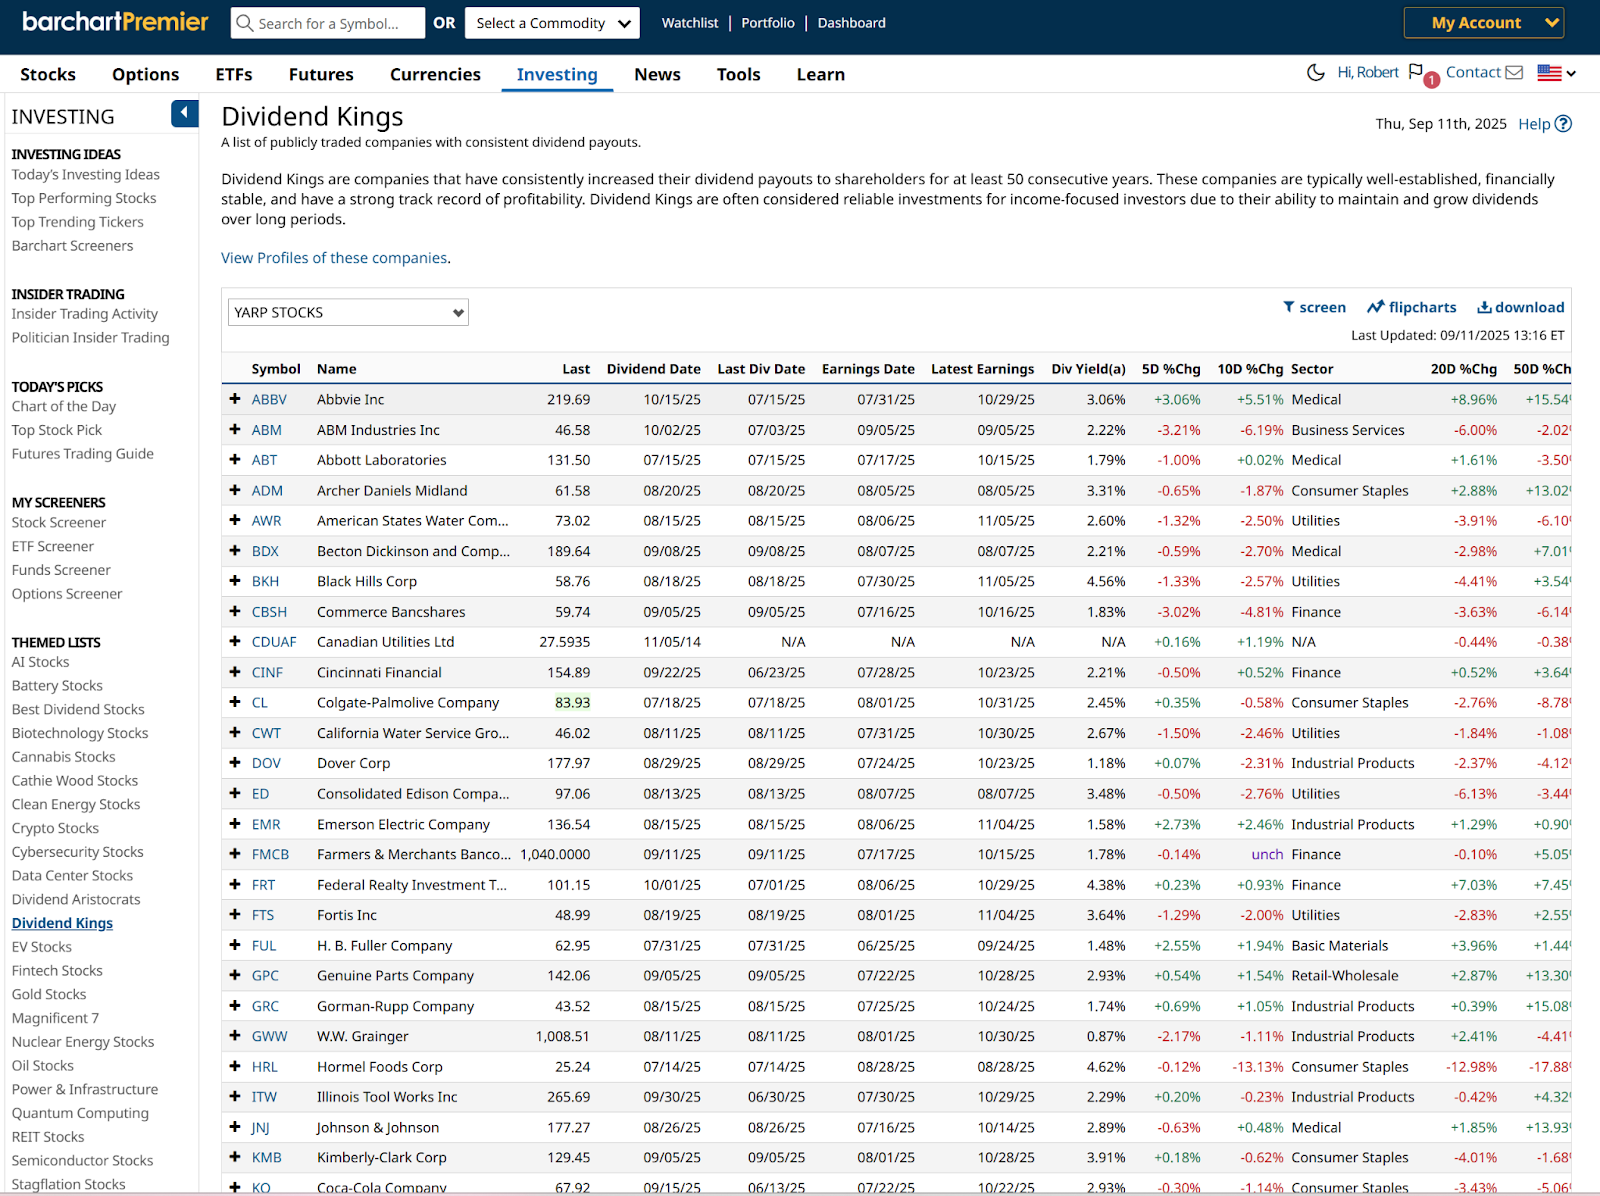Open the ABBV symbol link
Viewport: 1600px width, 1196px height.
click(269, 399)
